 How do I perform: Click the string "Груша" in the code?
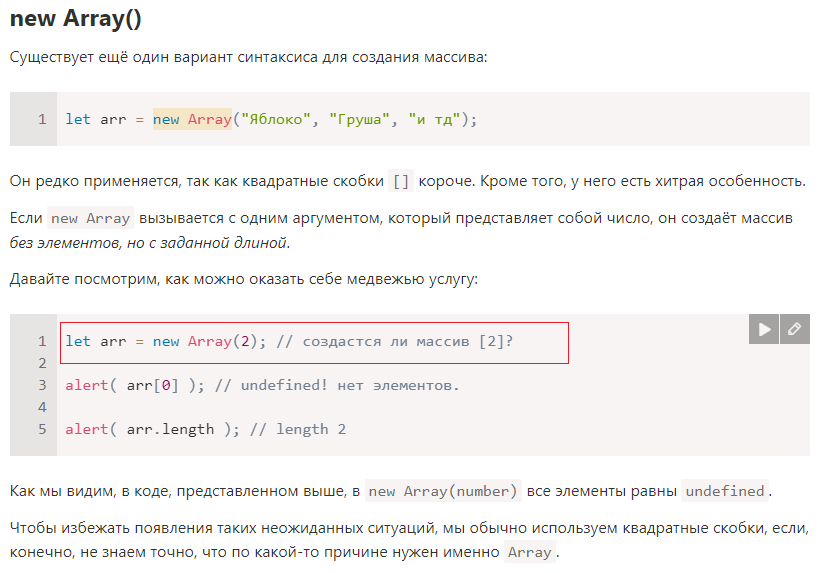(x=360, y=119)
